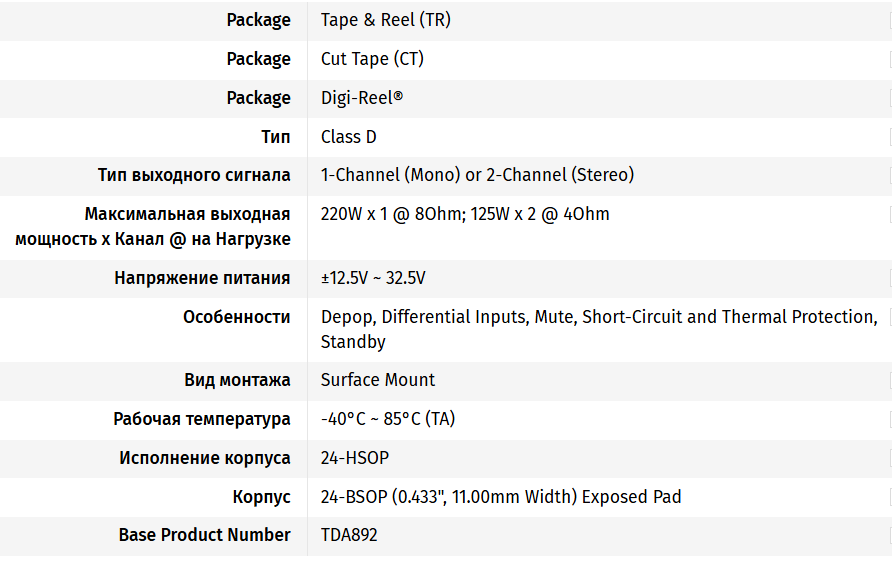Image resolution: width=892 pixels, height=565 pixels.
Task: Enable the checkbox for the Class D row
Action: pyautogui.click(x=889, y=137)
